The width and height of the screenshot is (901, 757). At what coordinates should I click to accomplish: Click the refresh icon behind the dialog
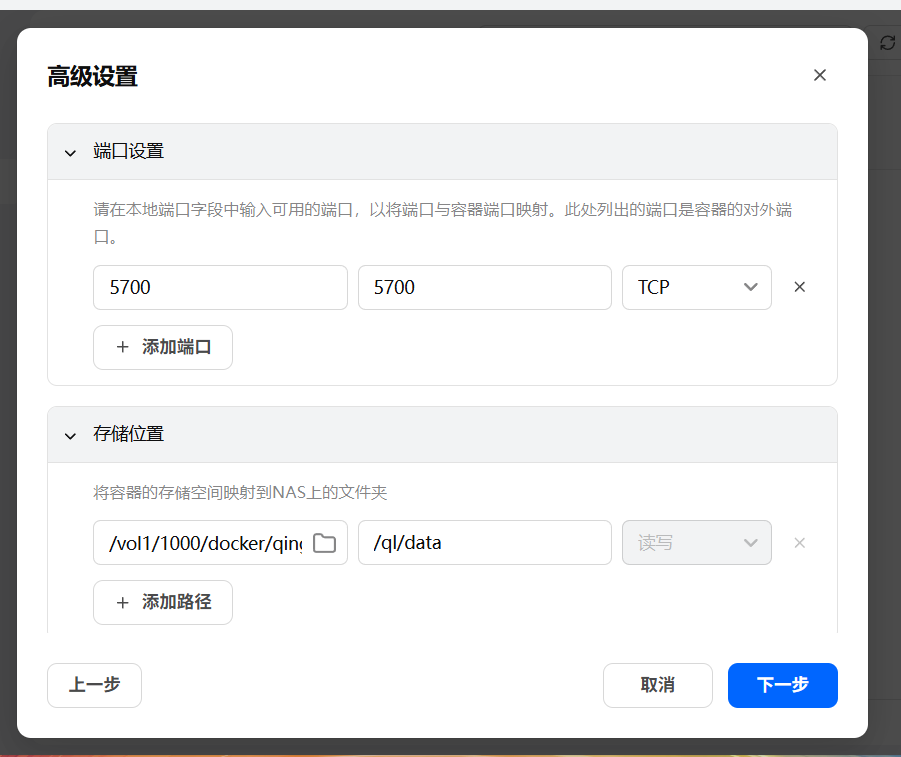tap(887, 43)
